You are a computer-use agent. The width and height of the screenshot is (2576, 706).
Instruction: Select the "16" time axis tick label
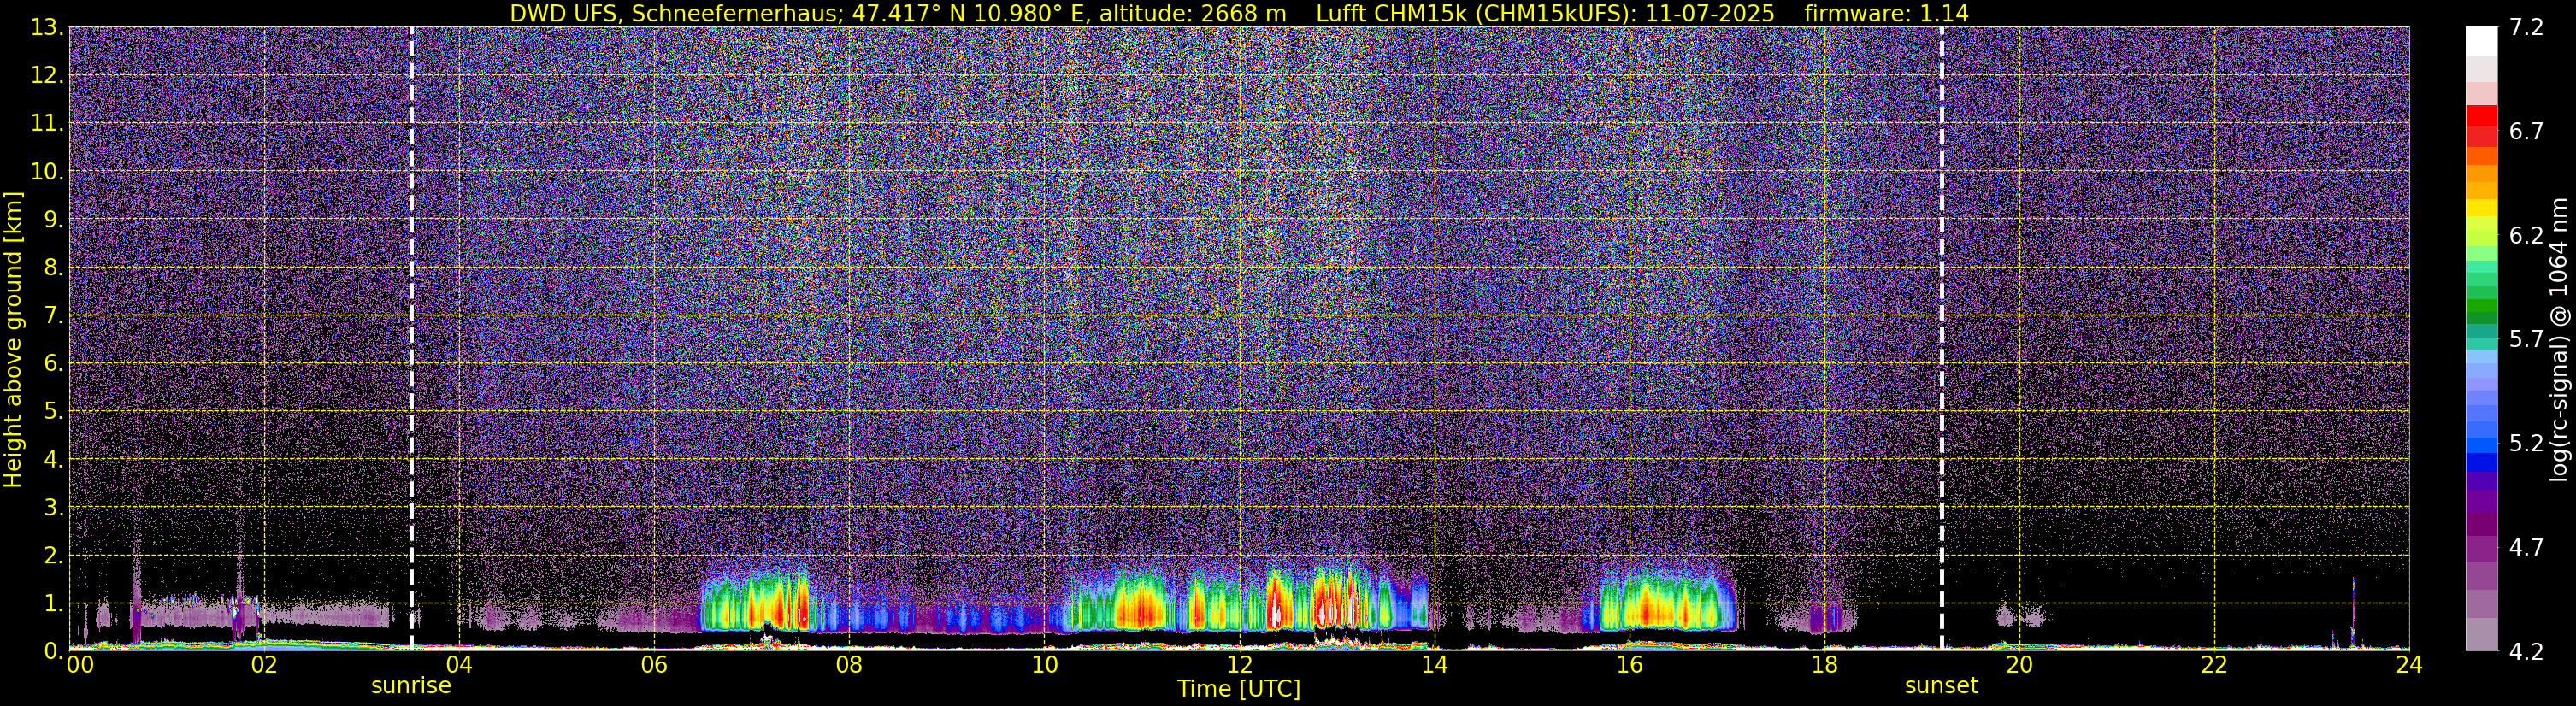tap(1629, 665)
